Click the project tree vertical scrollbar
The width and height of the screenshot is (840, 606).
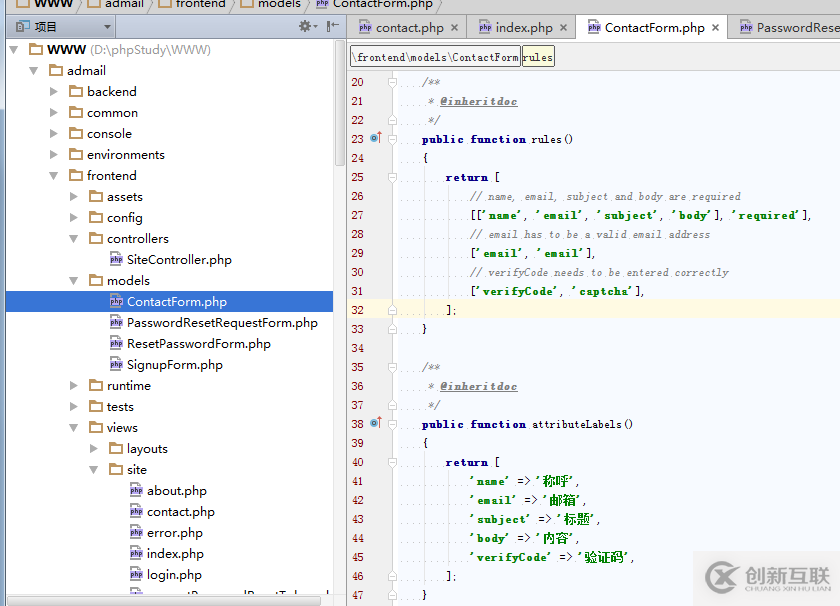tap(340, 100)
